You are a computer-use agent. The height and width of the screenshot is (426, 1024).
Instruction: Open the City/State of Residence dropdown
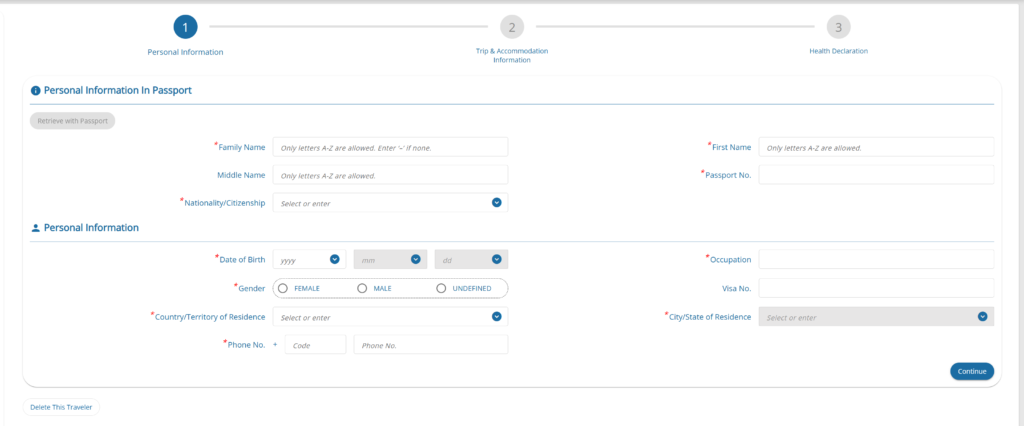(982, 317)
